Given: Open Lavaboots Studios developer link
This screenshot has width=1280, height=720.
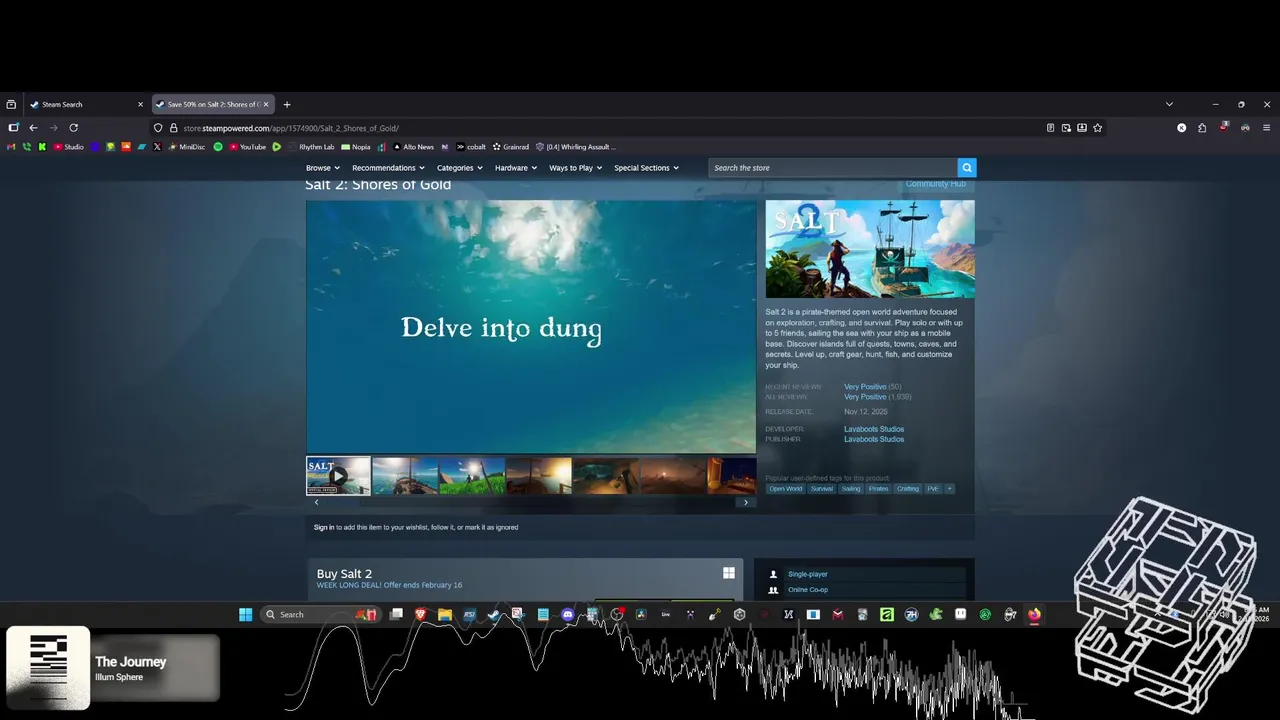Looking at the screenshot, I should tap(874, 429).
